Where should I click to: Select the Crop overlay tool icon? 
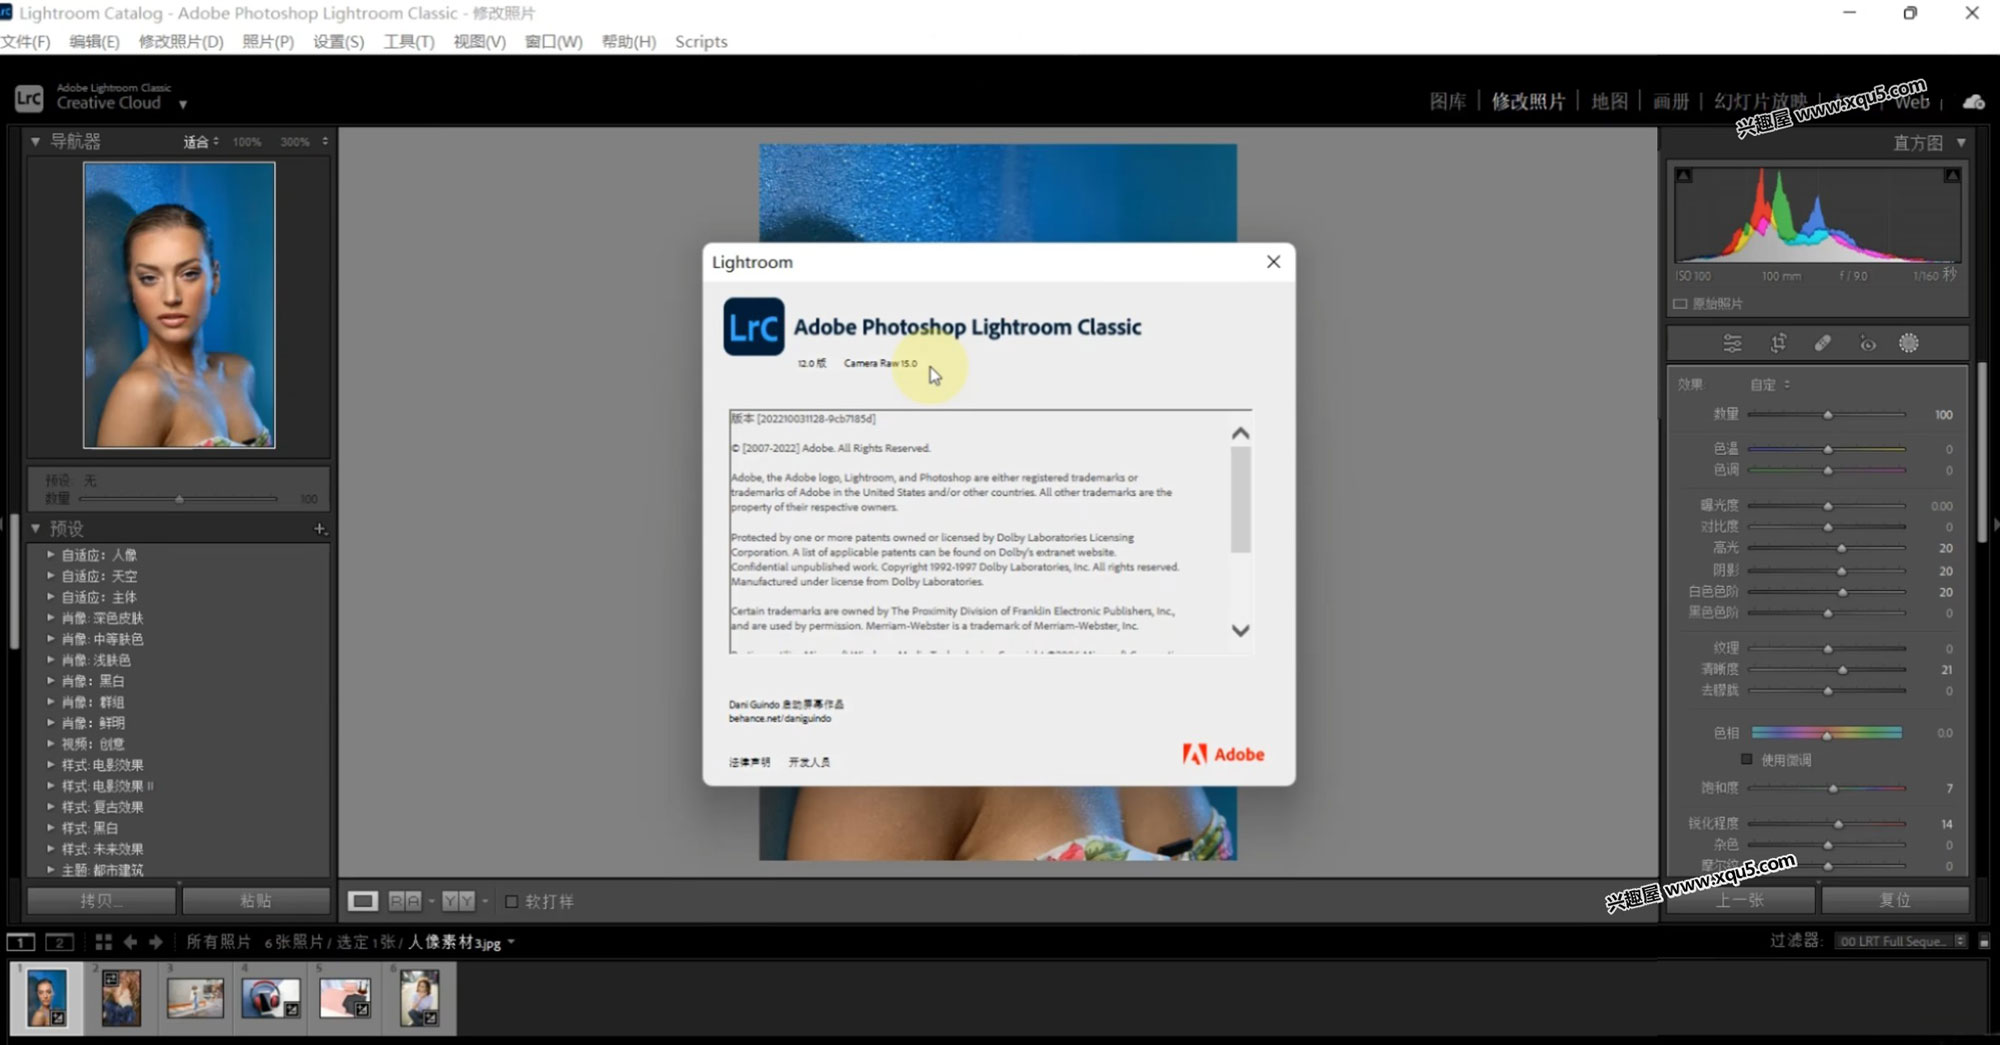point(1778,343)
